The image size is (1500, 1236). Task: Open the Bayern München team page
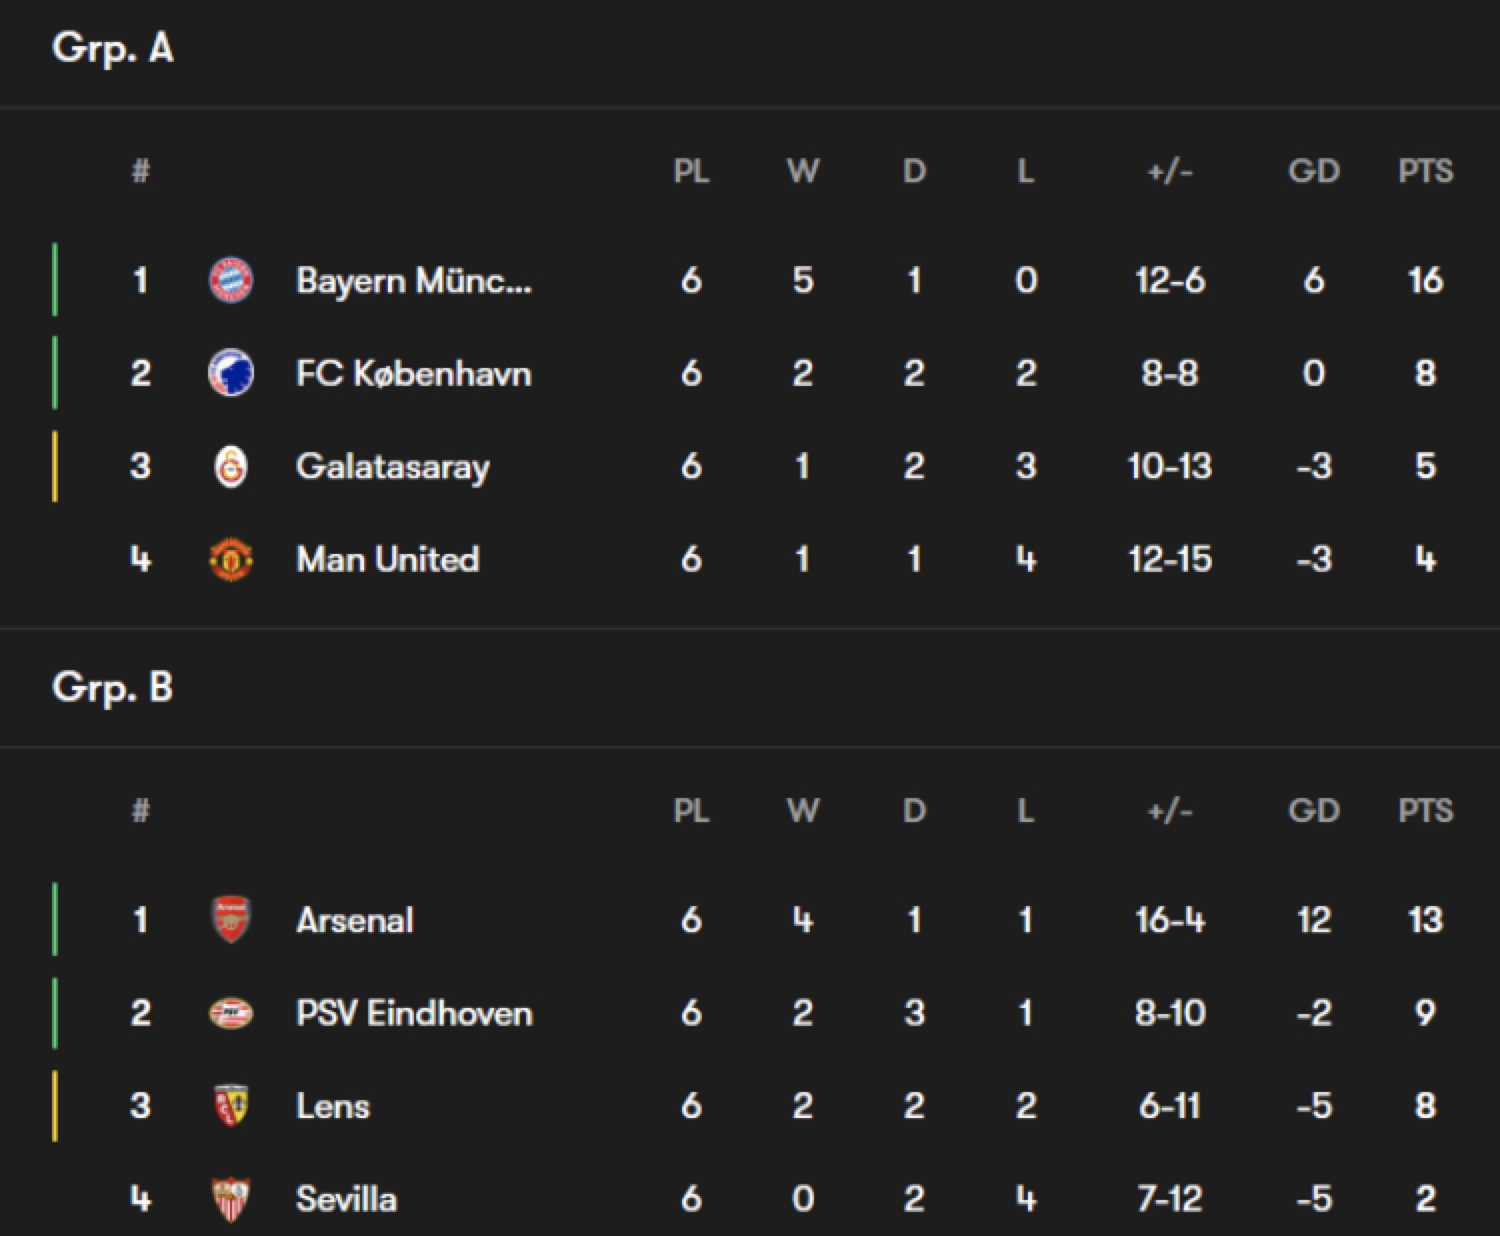coord(414,280)
